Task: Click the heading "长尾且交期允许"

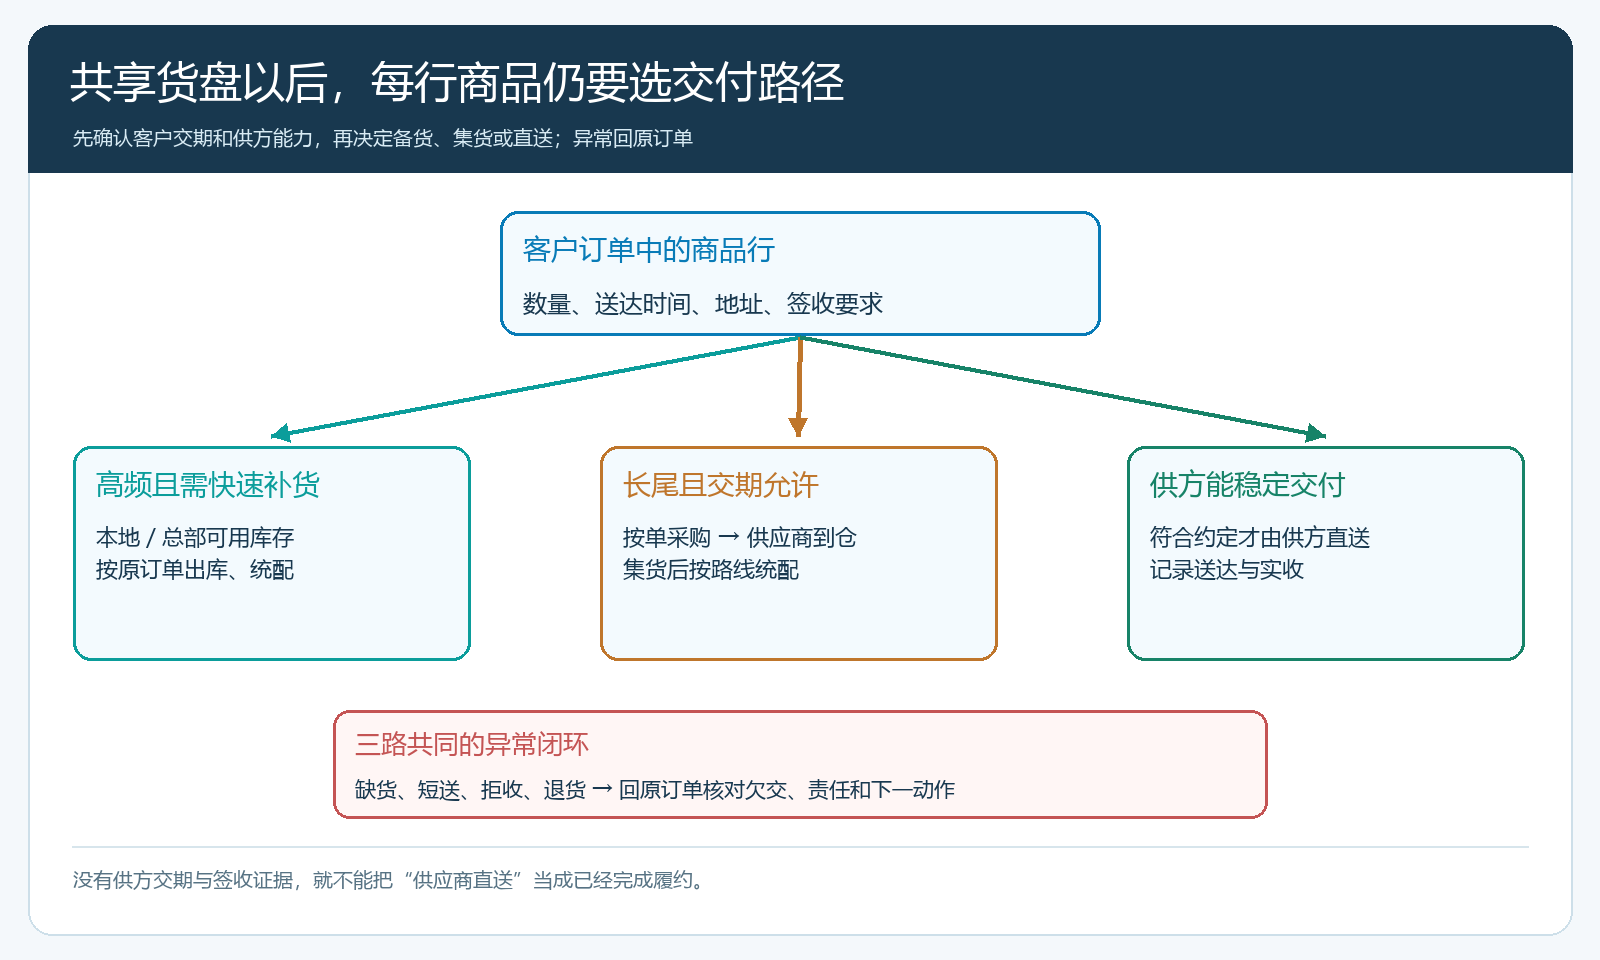Action: pyautogui.click(x=721, y=485)
